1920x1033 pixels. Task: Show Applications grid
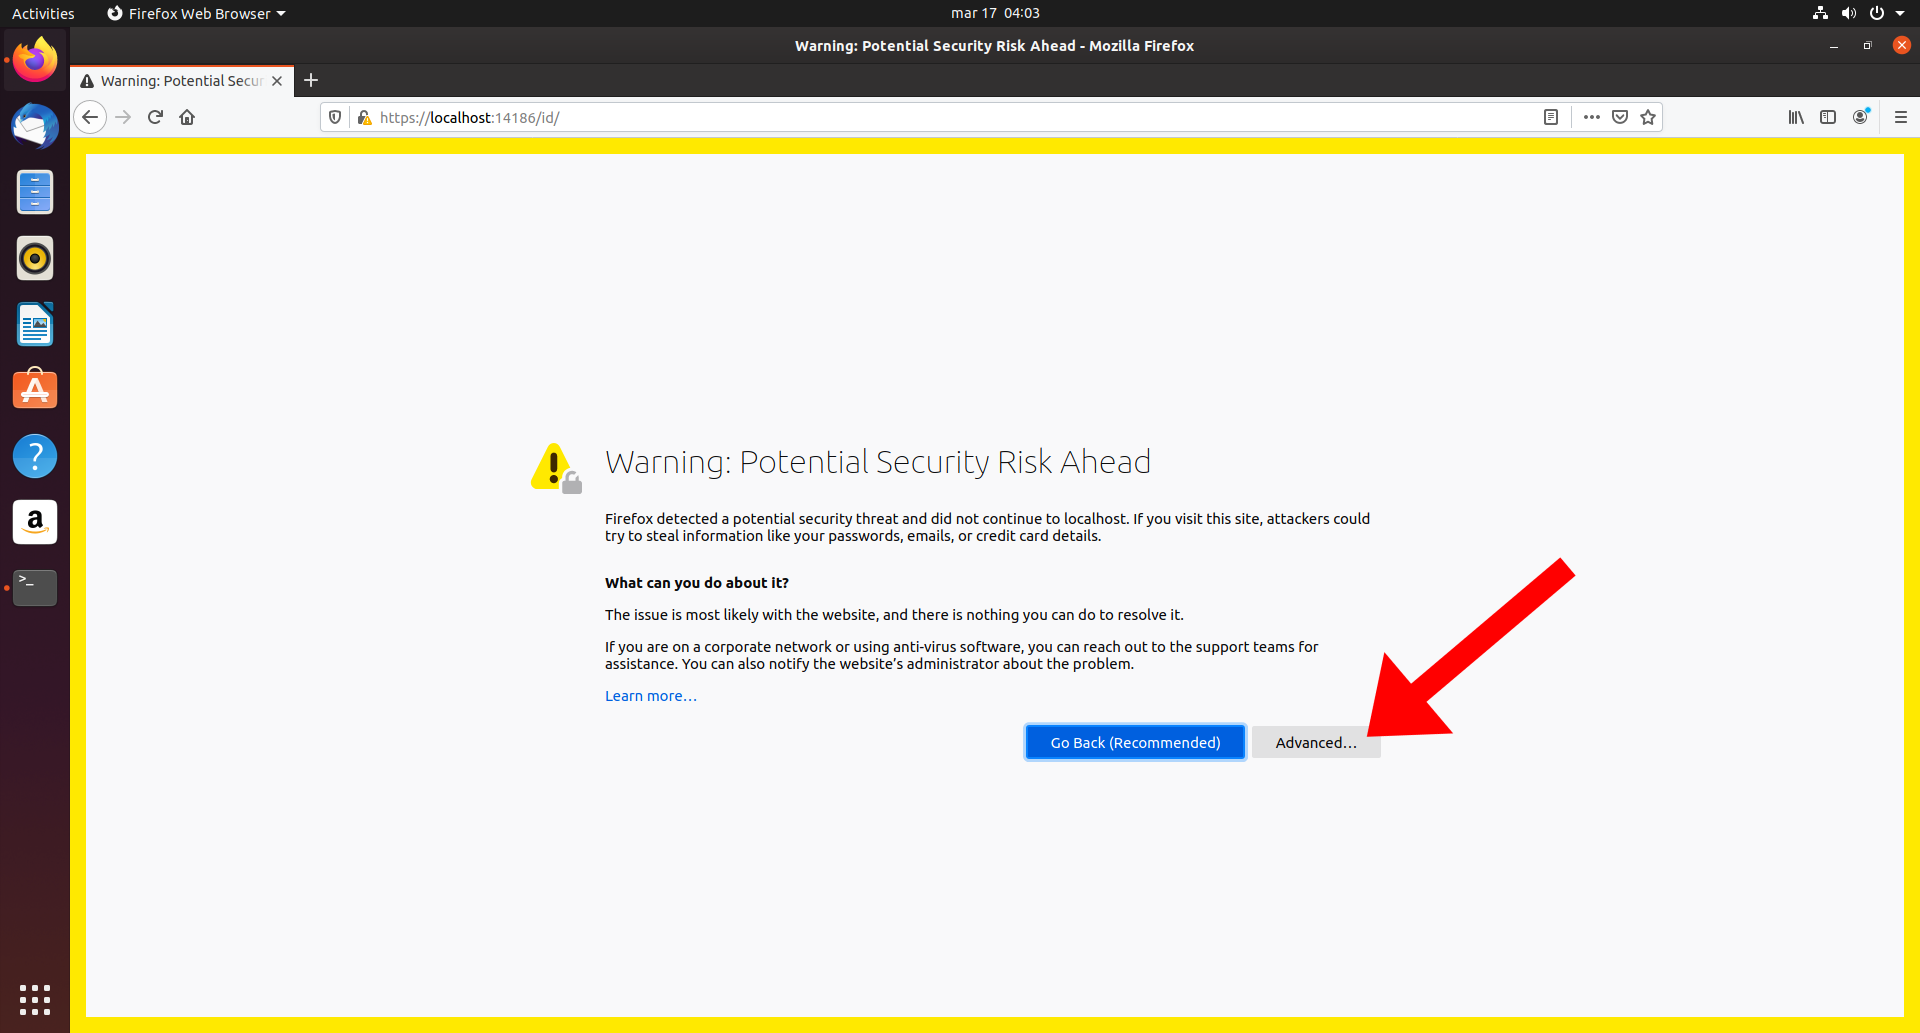coord(35,999)
